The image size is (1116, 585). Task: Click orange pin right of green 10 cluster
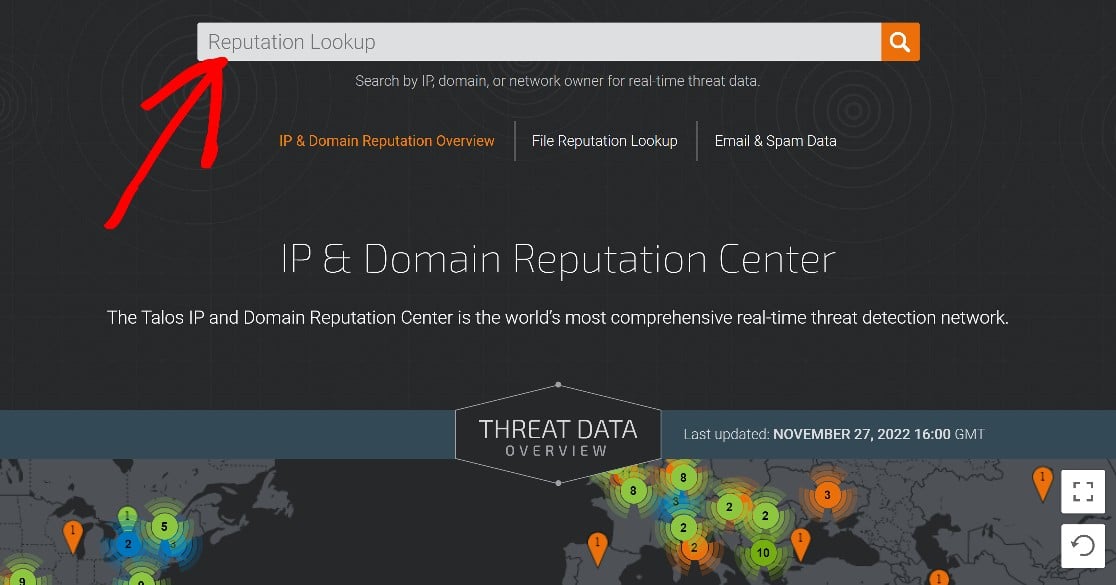coord(801,544)
